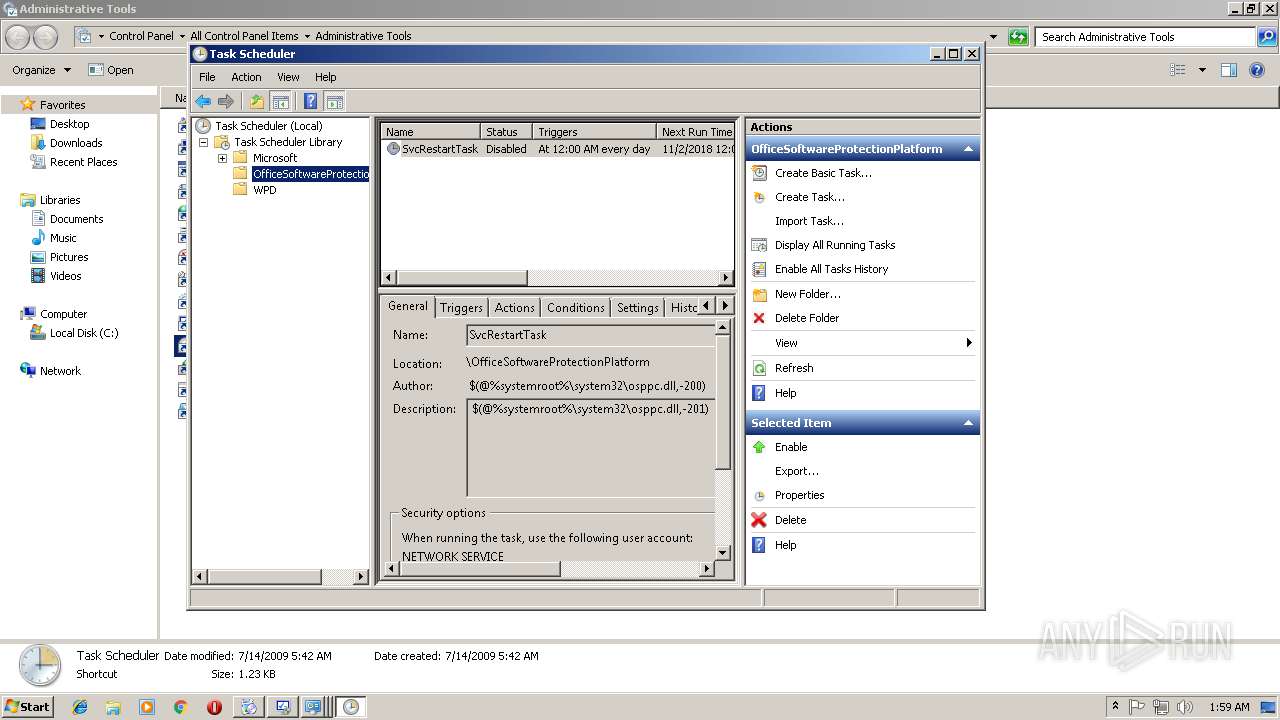Viewport: 1280px width, 720px height.
Task: Select the General tab
Action: (x=408, y=306)
